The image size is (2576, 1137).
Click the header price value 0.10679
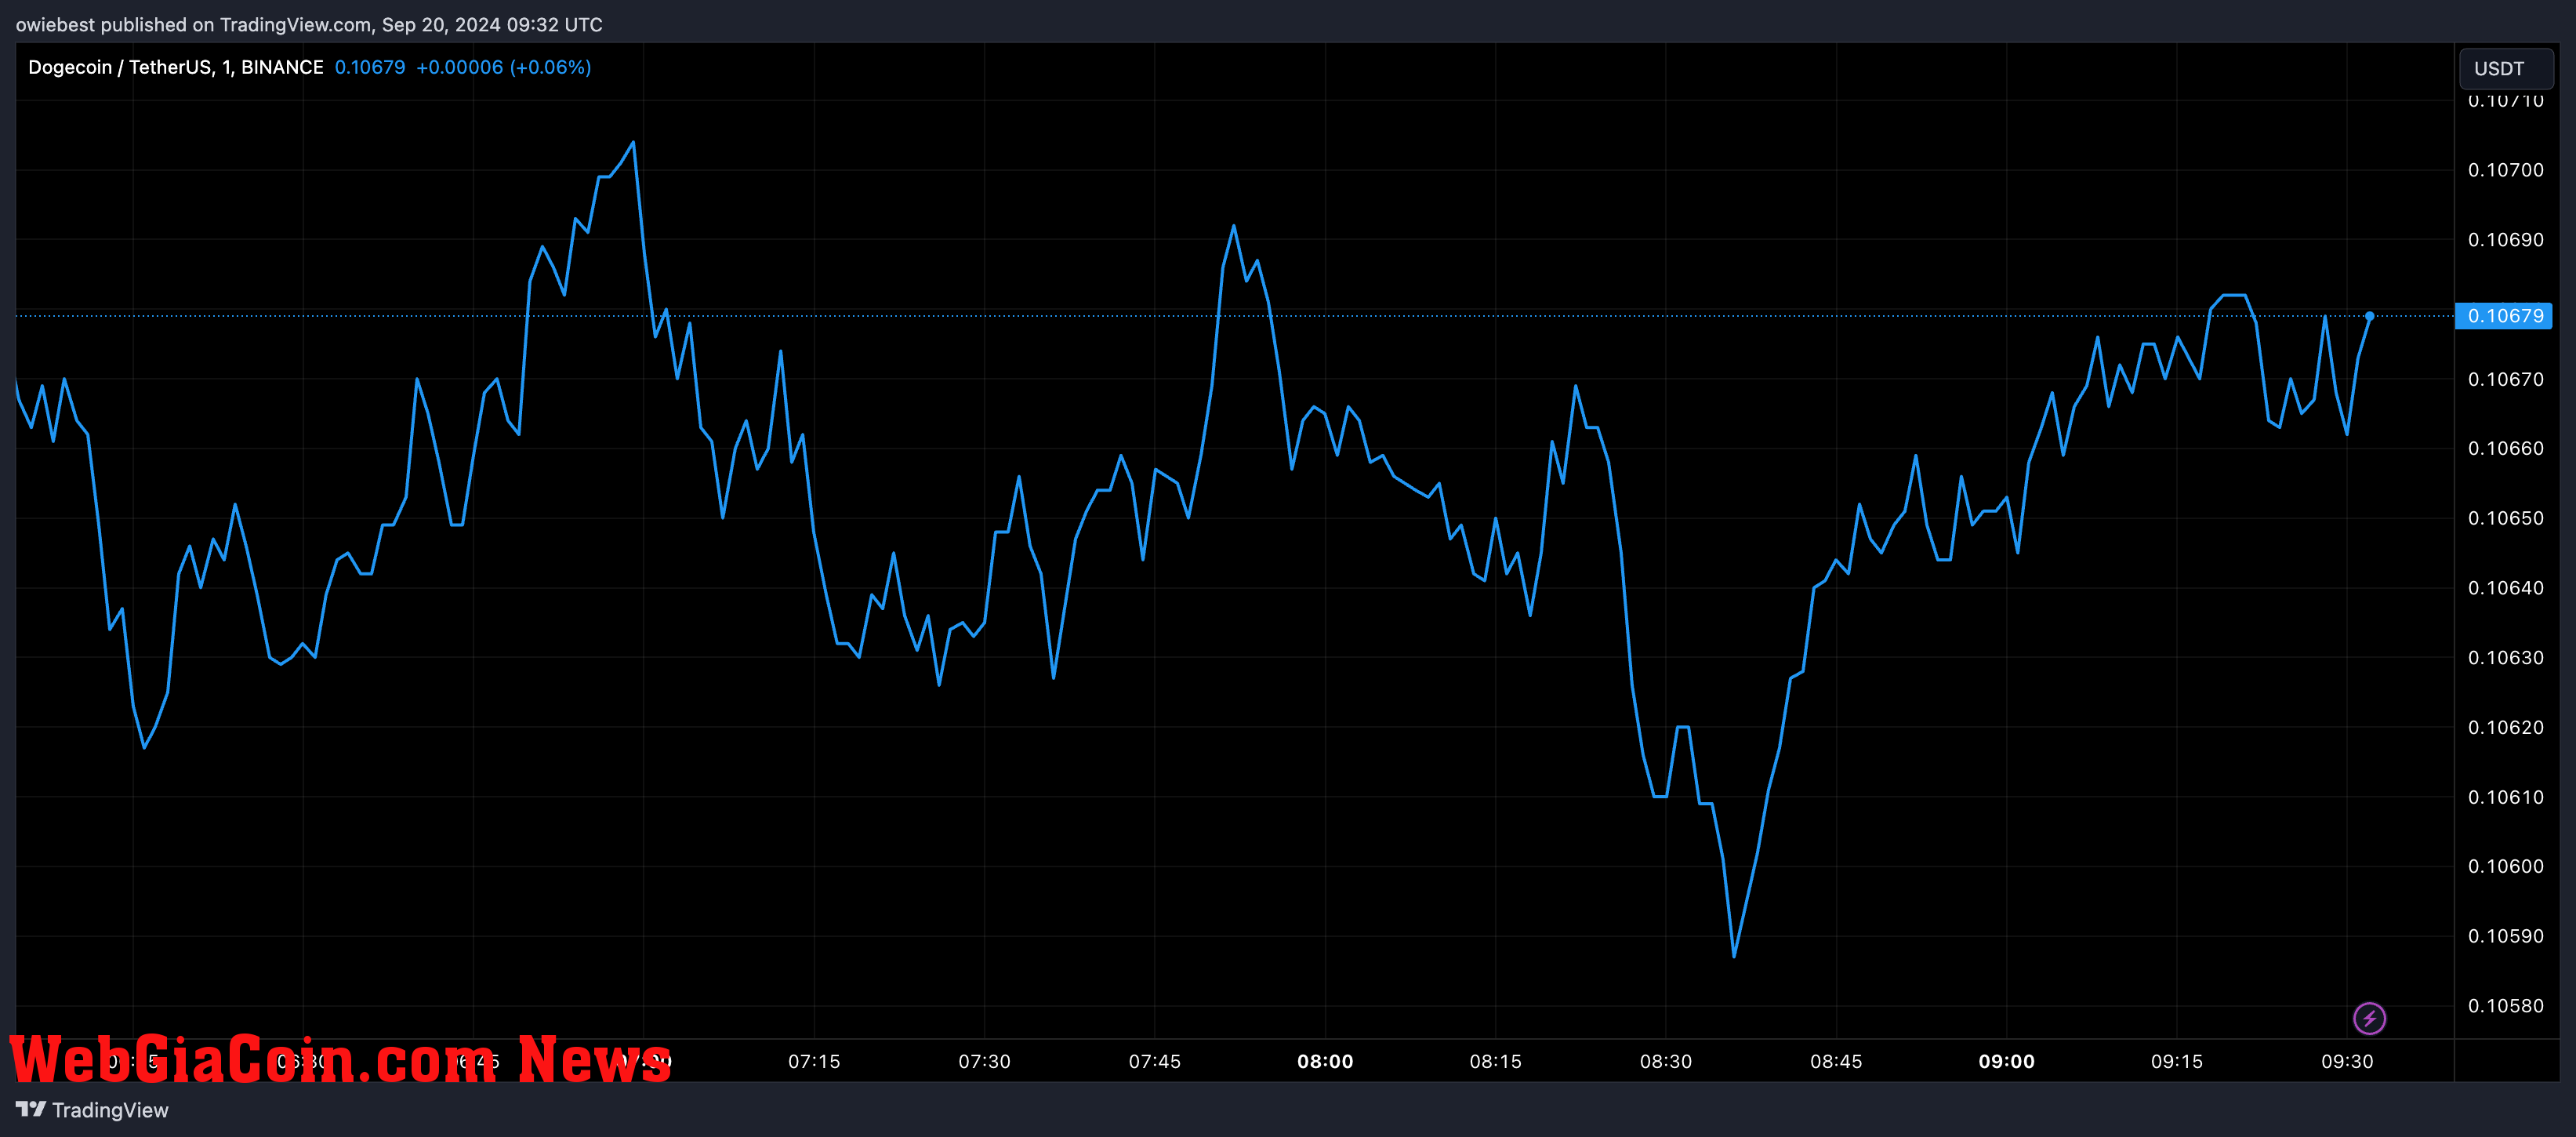(370, 67)
